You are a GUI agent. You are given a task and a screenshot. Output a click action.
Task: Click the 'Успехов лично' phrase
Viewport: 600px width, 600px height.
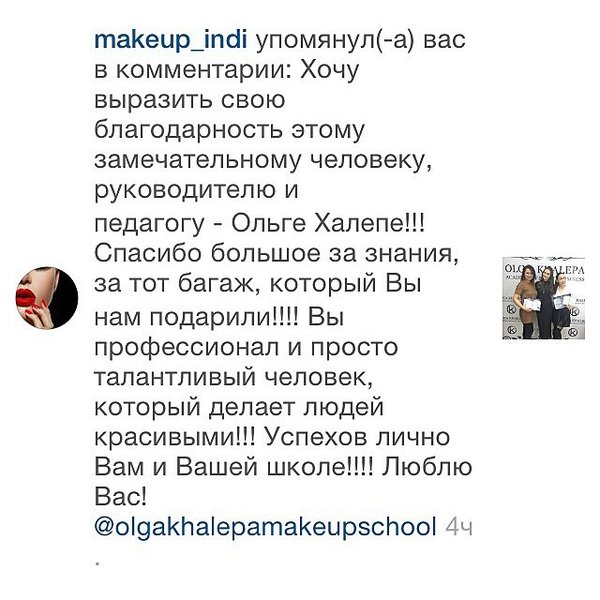[357, 437]
